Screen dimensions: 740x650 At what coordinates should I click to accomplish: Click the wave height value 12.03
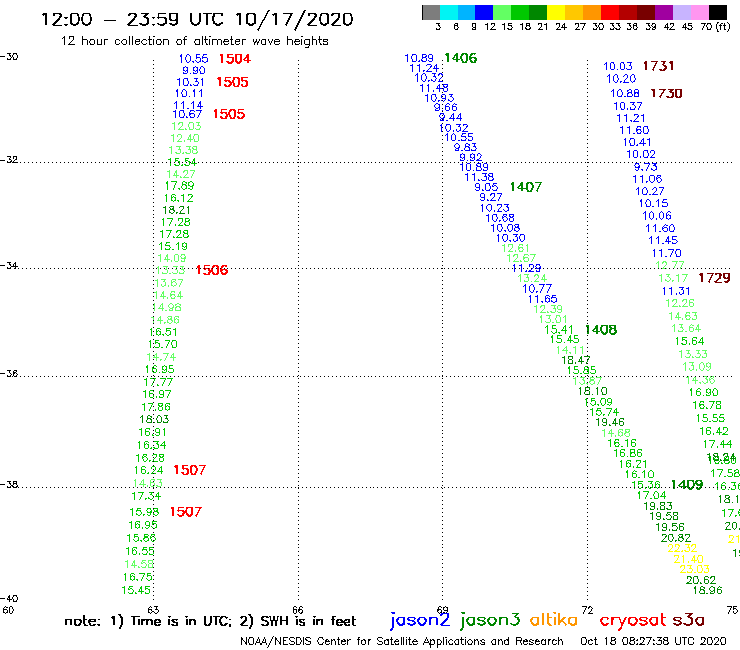coord(186,126)
